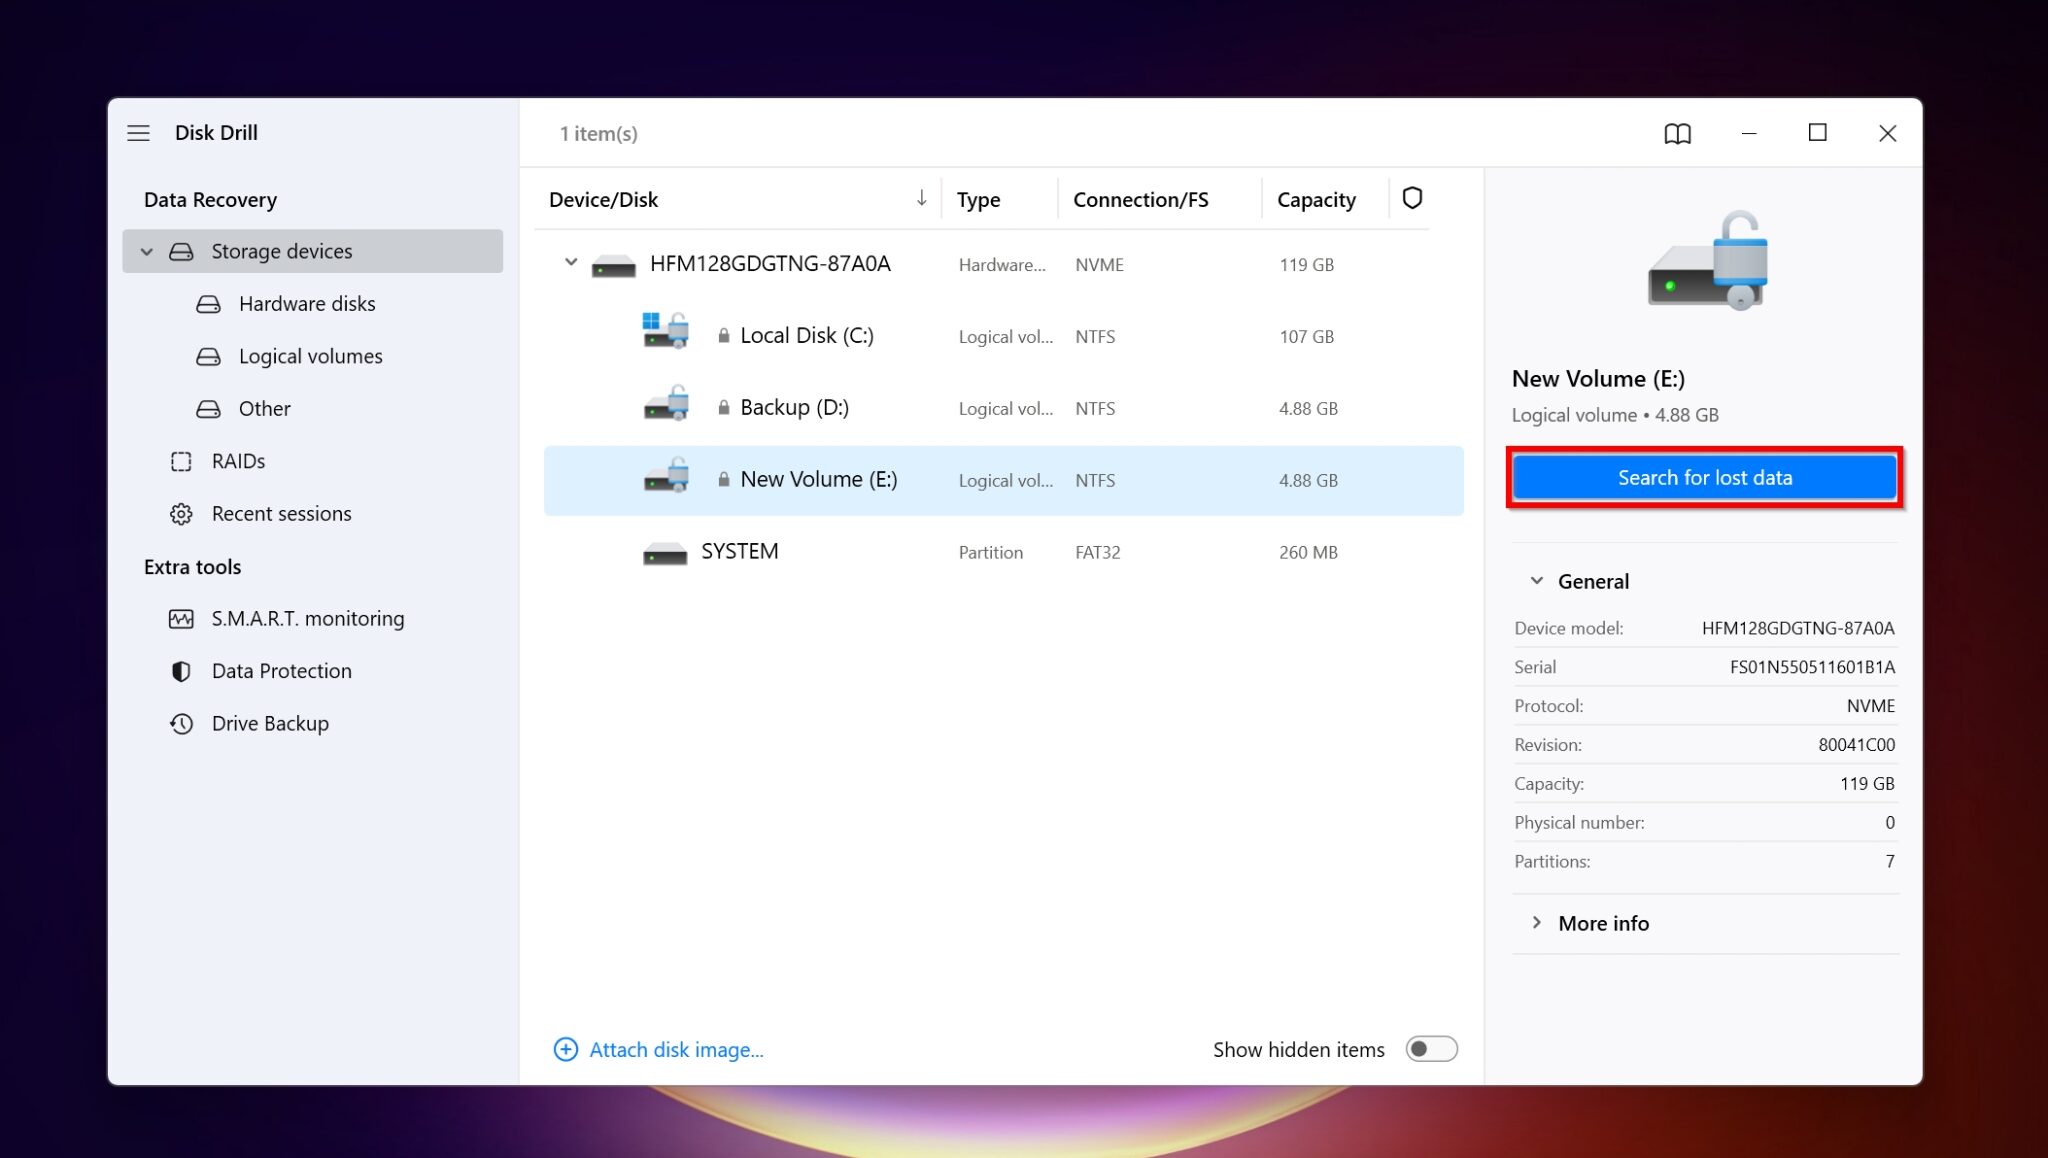The image size is (2048, 1158).
Task: Enable the Show hidden items toggle
Action: pyautogui.click(x=1432, y=1049)
